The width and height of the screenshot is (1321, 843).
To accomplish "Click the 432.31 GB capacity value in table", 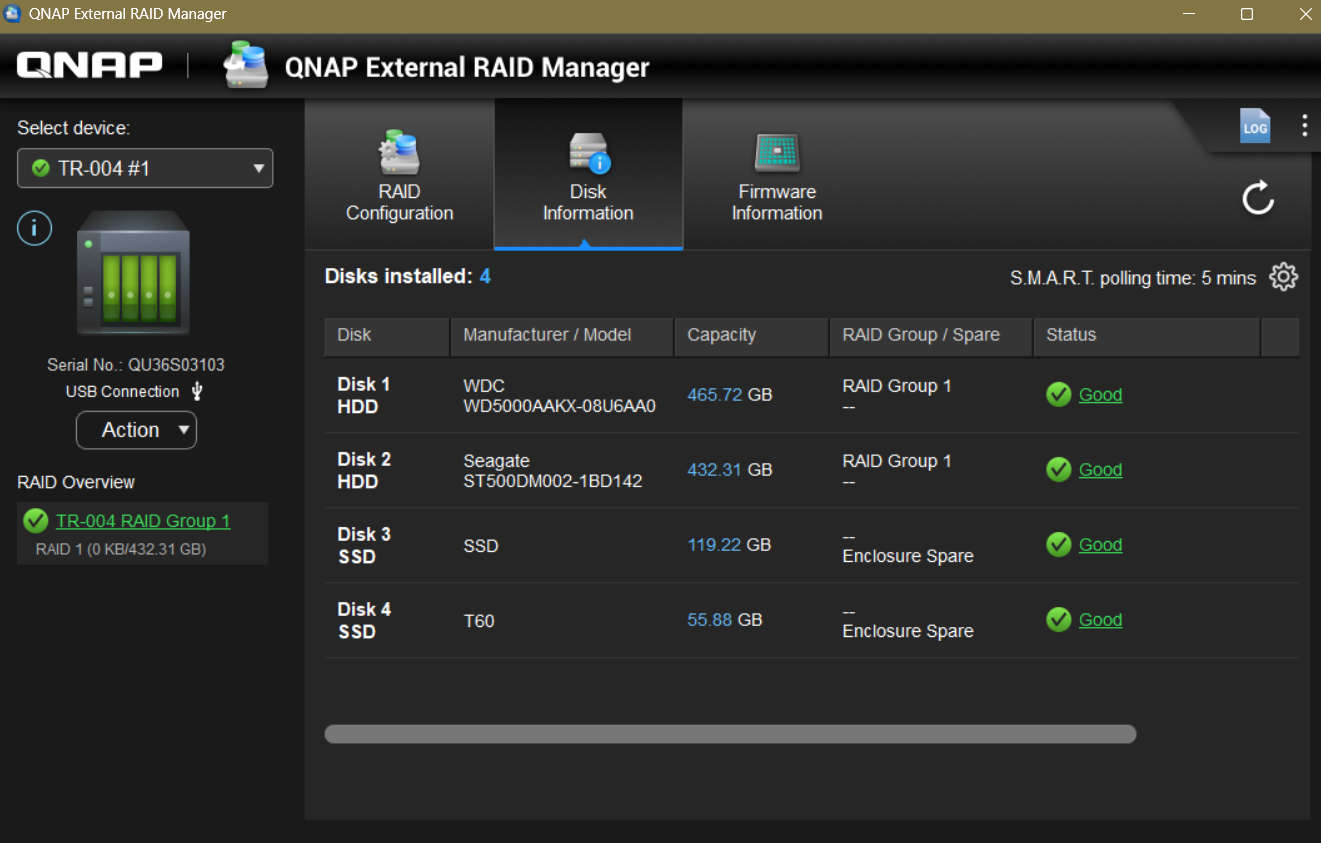I will (x=730, y=470).
